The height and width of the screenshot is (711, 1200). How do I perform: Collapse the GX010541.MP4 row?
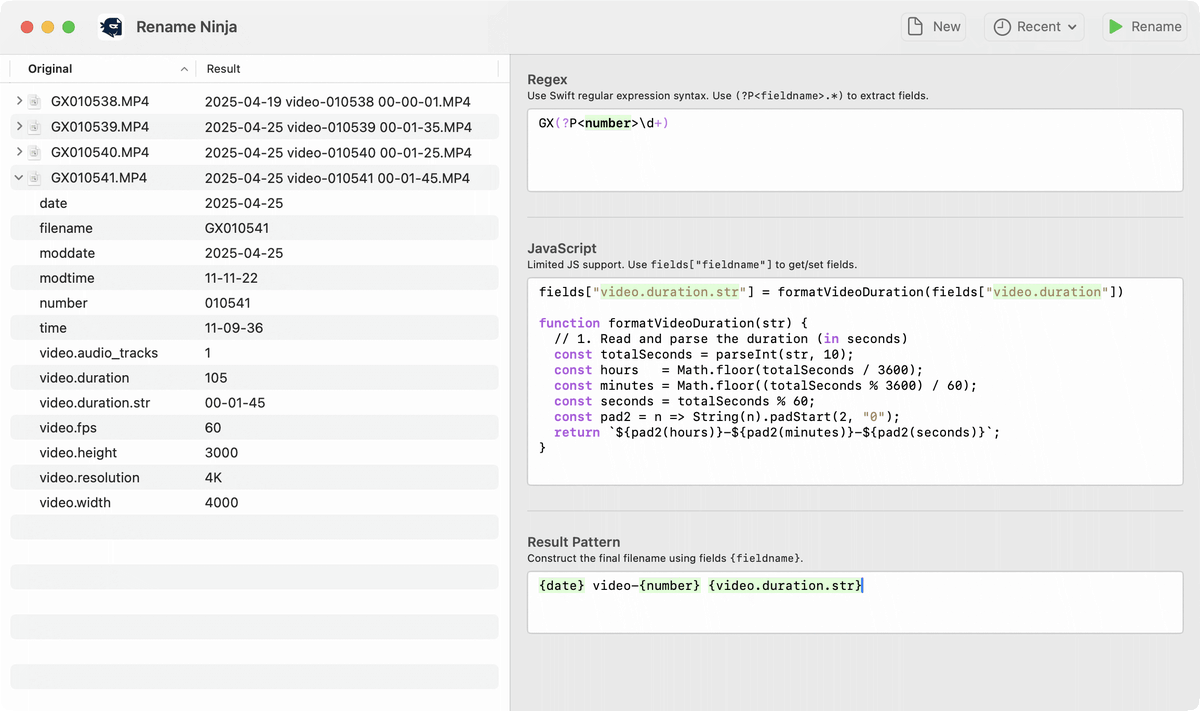point(19,178)
